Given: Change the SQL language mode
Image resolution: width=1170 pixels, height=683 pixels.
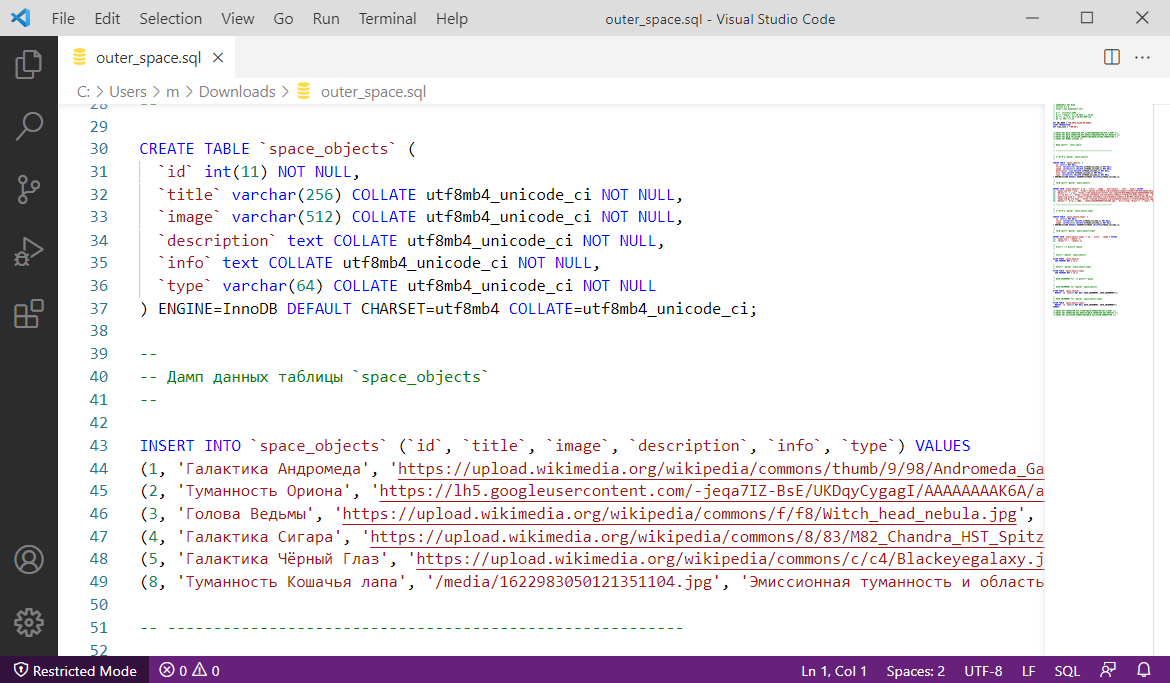Looking at the screenshot, I should (x=1066, y=671).
